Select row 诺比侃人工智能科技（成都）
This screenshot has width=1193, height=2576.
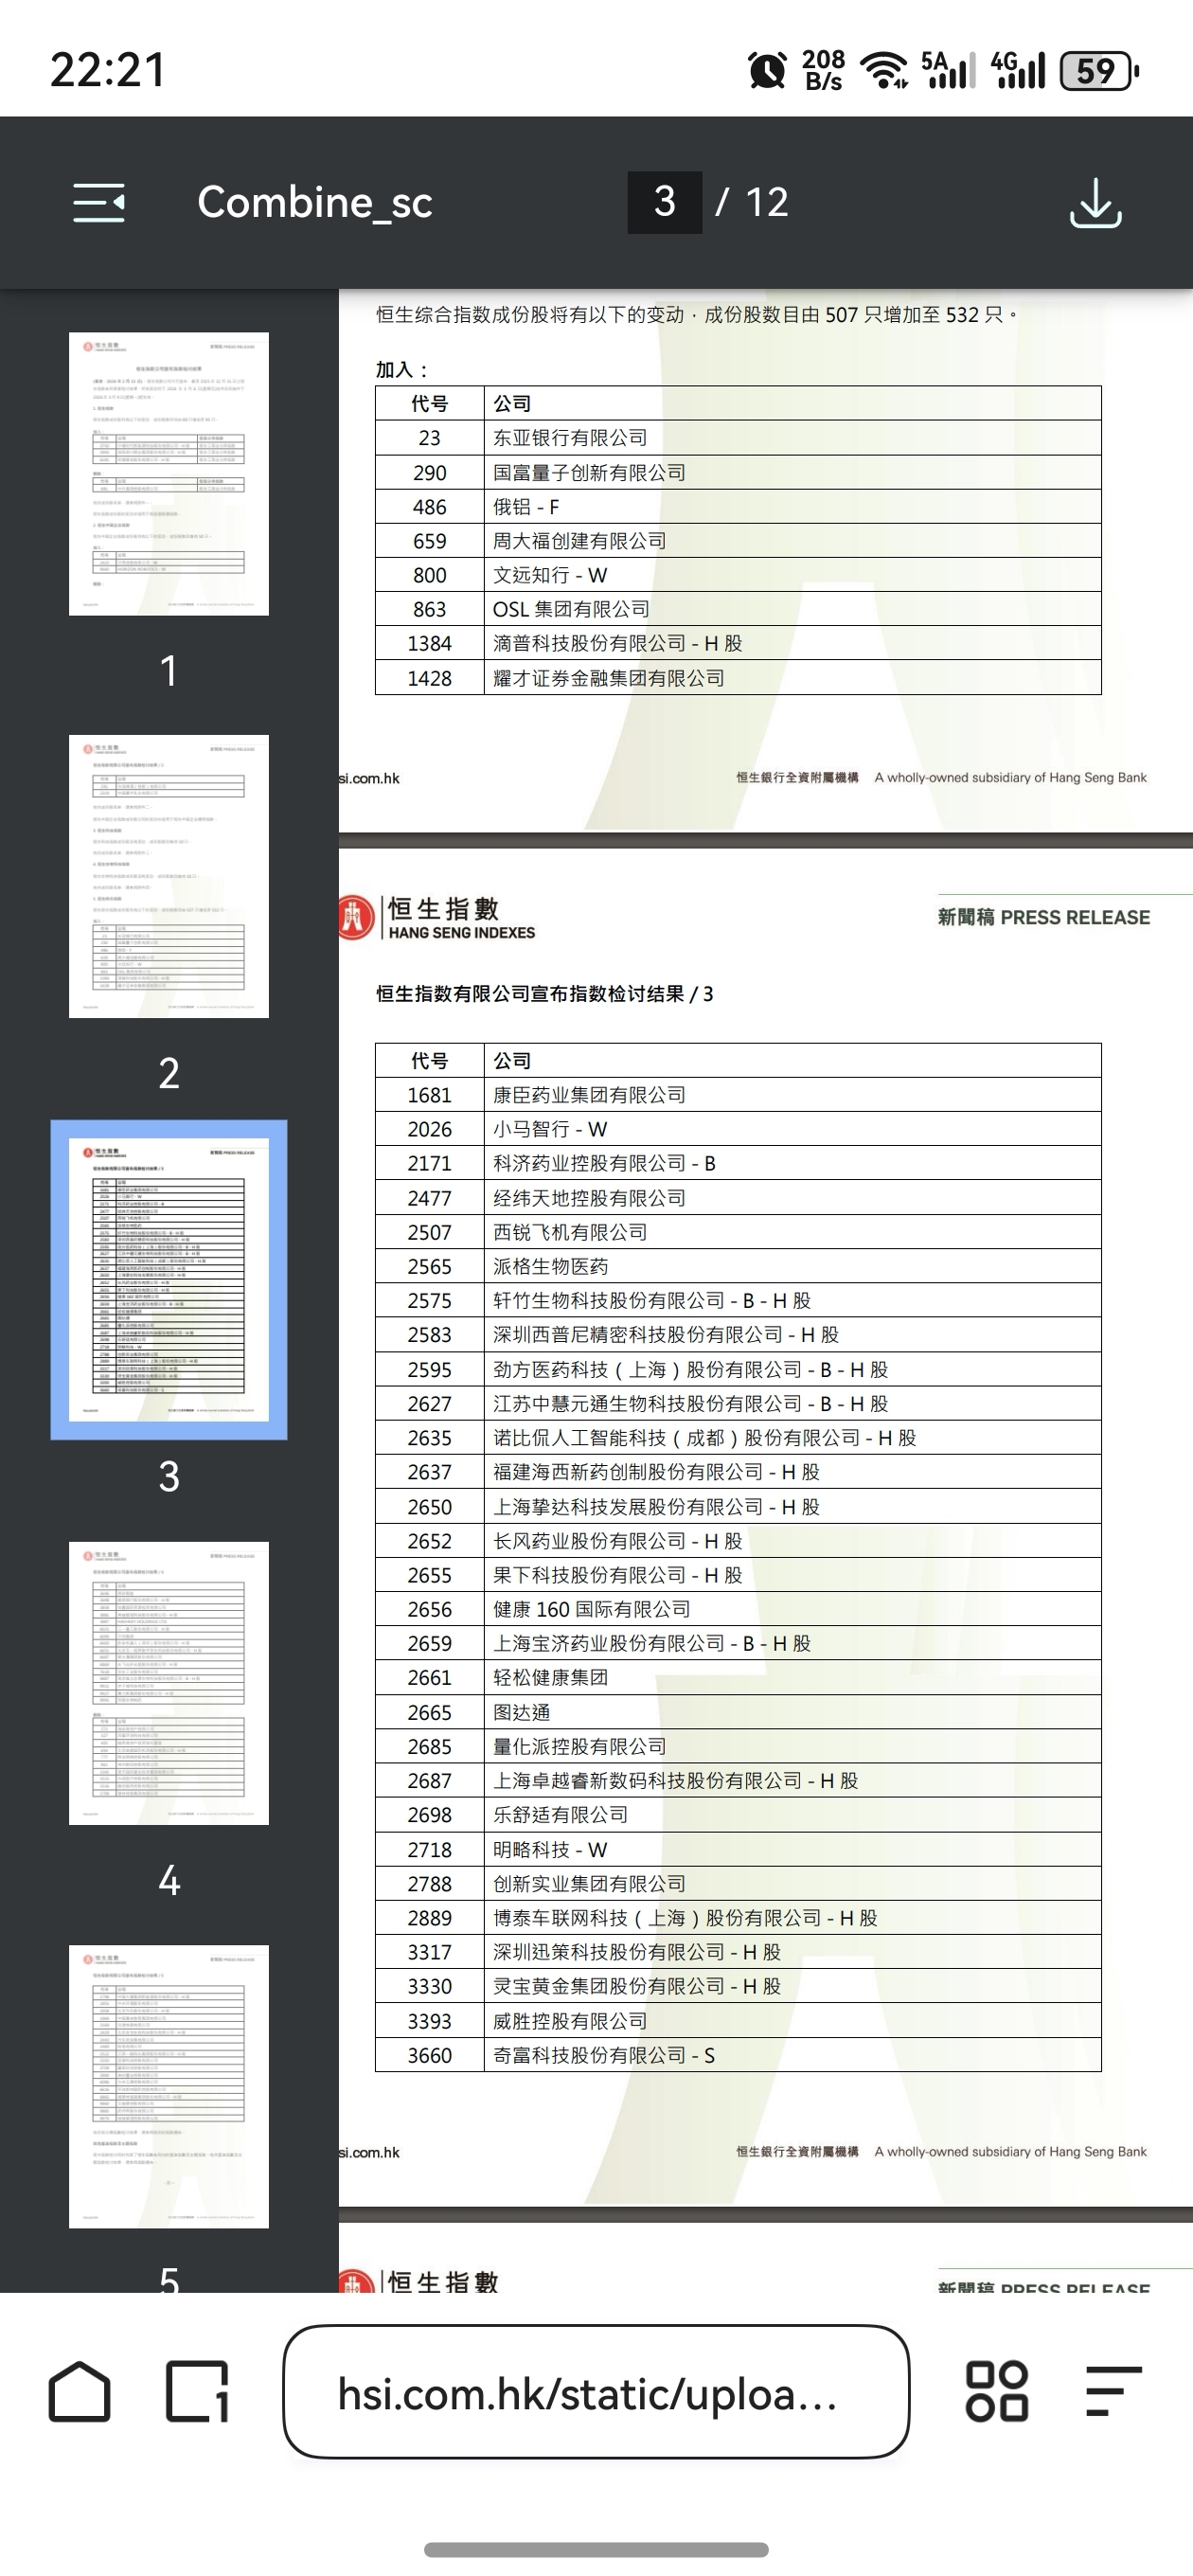click(x=738, y=1438)
